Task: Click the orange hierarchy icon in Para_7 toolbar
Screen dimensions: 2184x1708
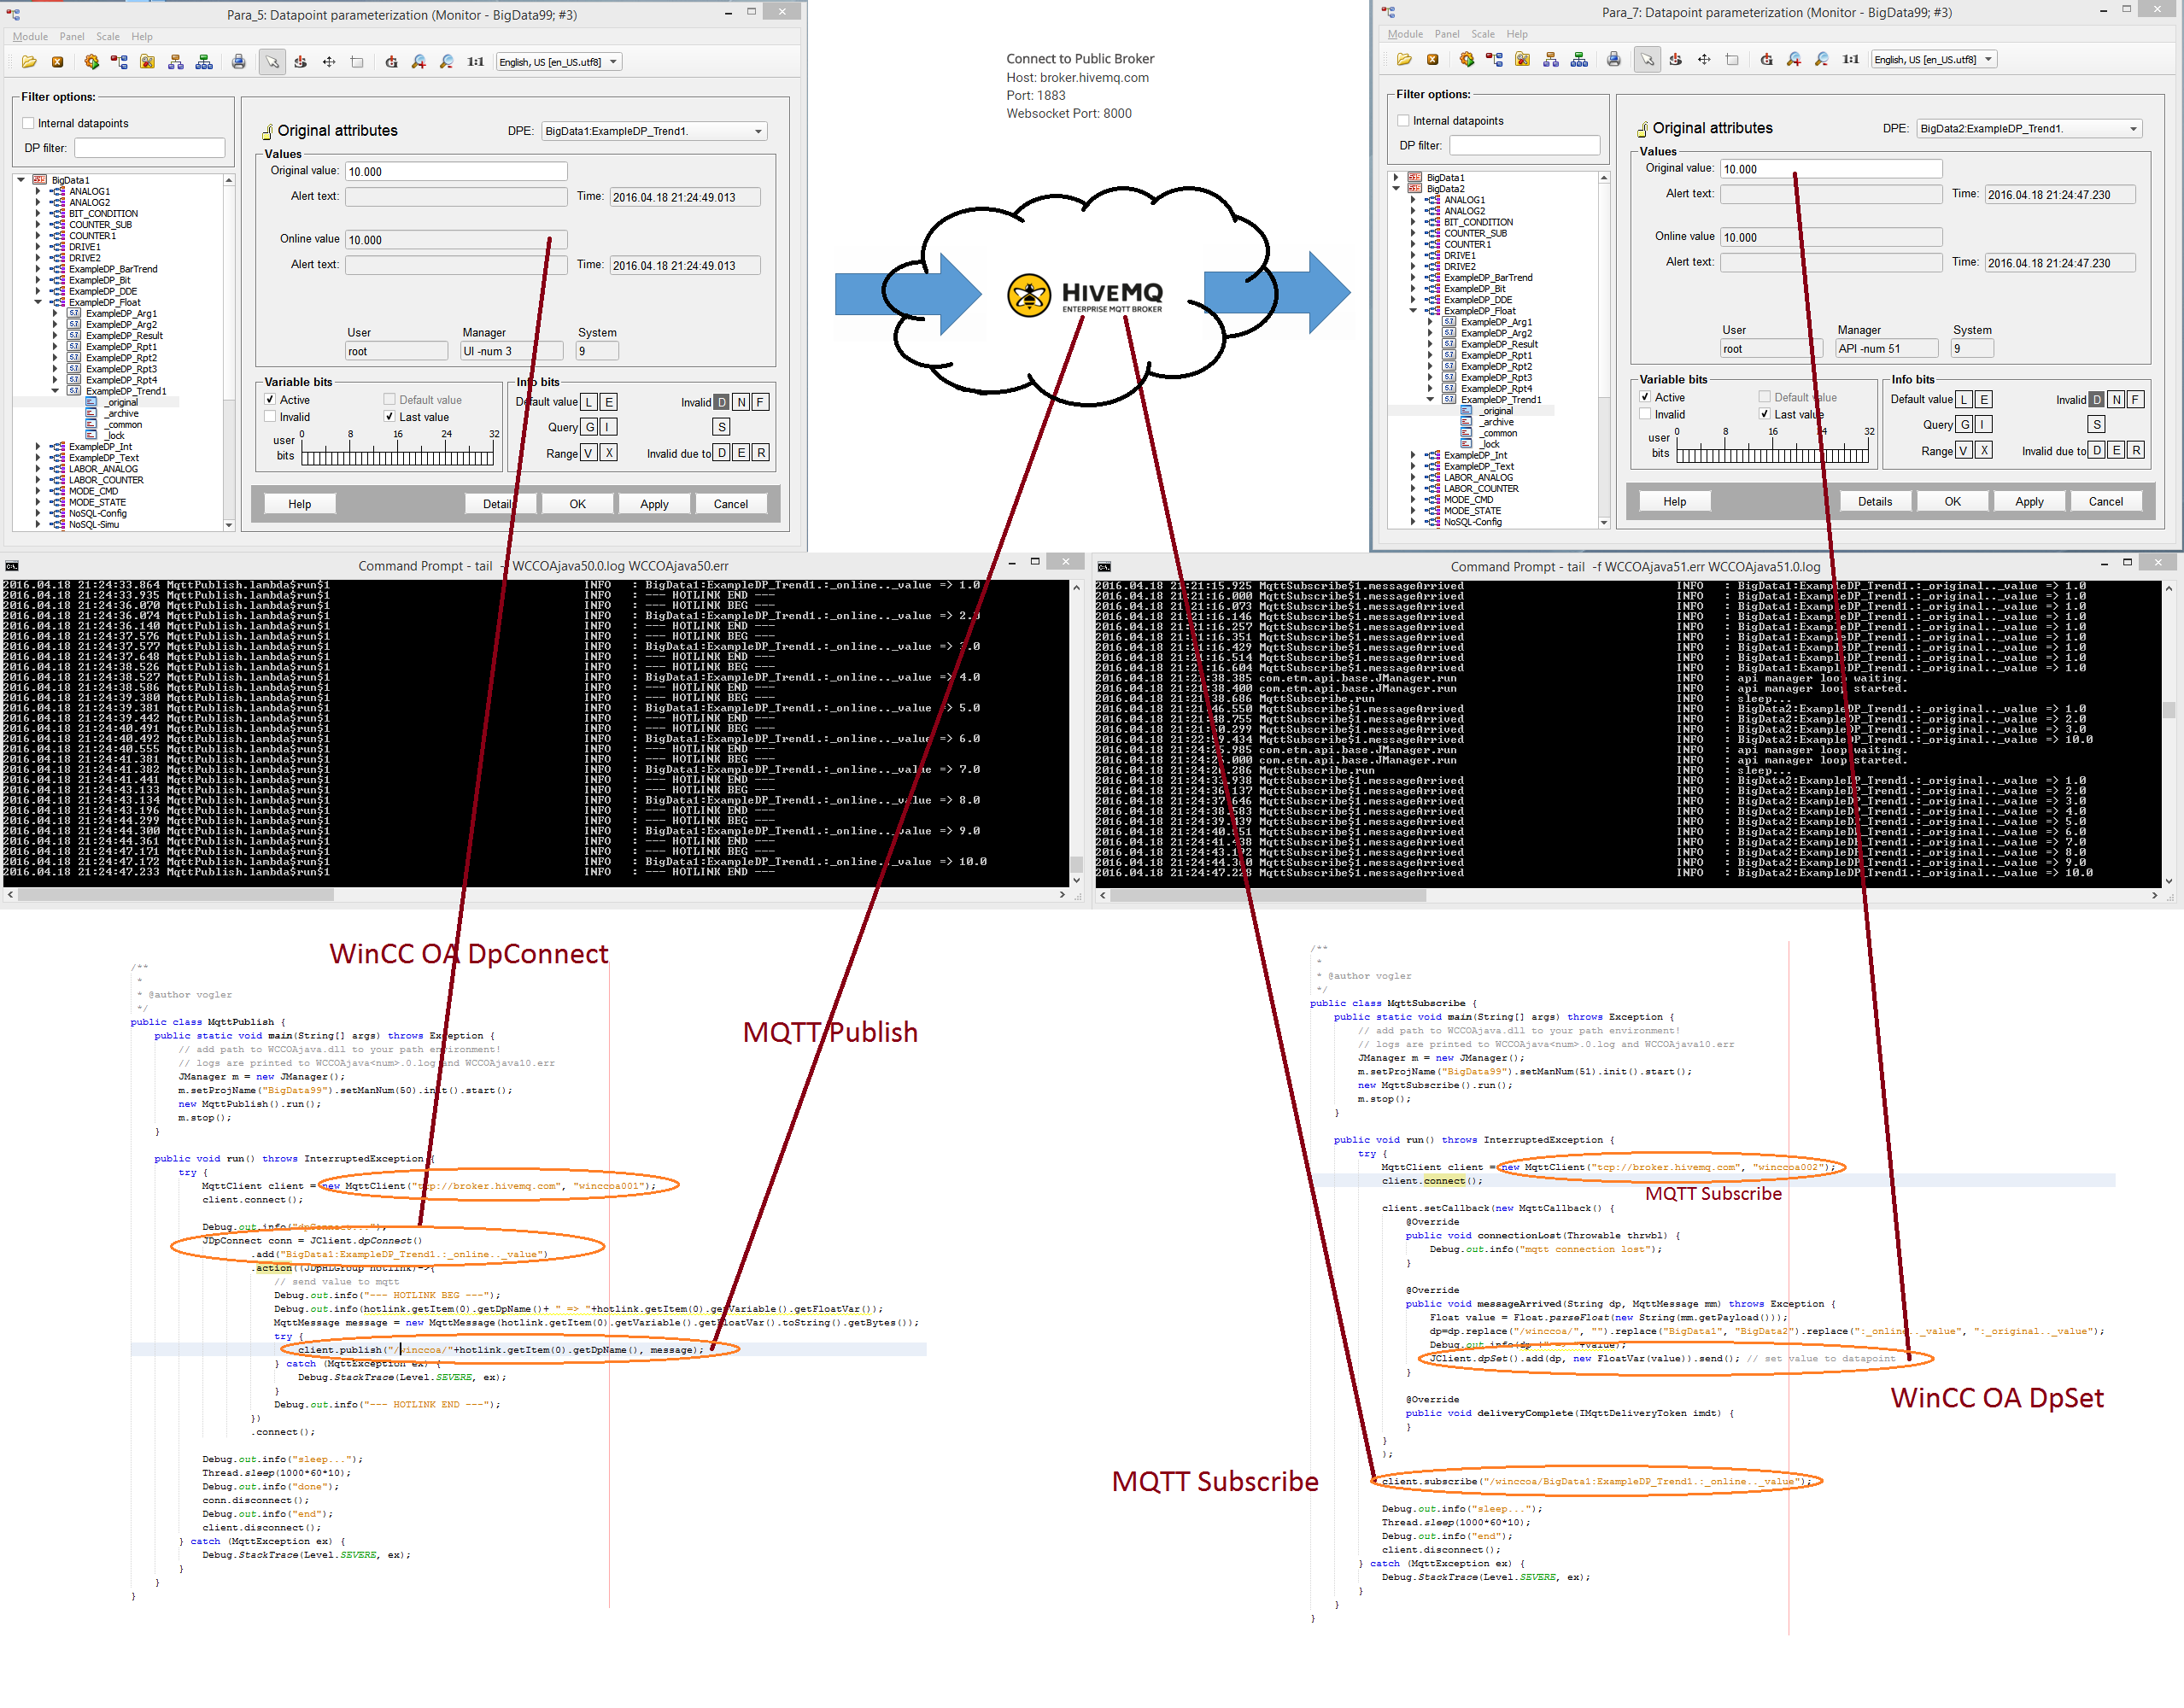Action: click(x=1551, y=60)
